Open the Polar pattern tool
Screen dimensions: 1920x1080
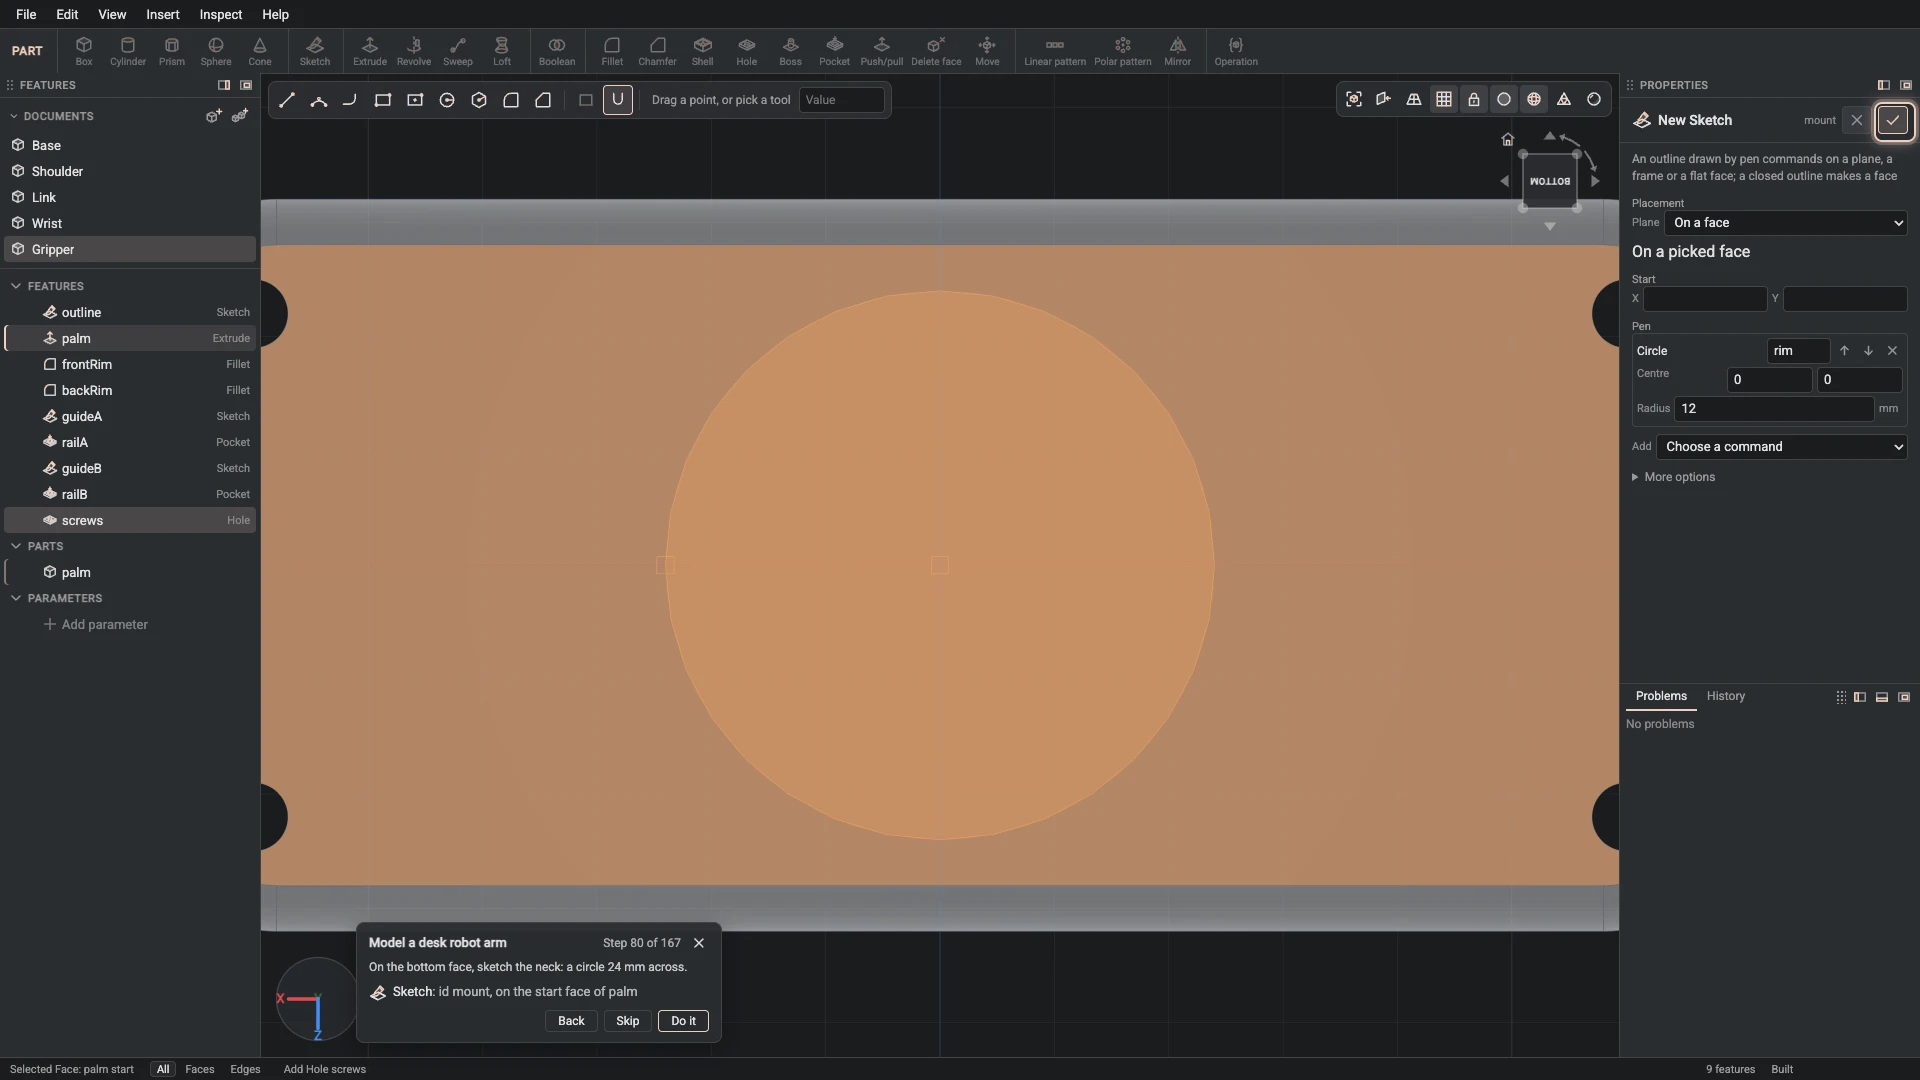tap(1122, 51)
